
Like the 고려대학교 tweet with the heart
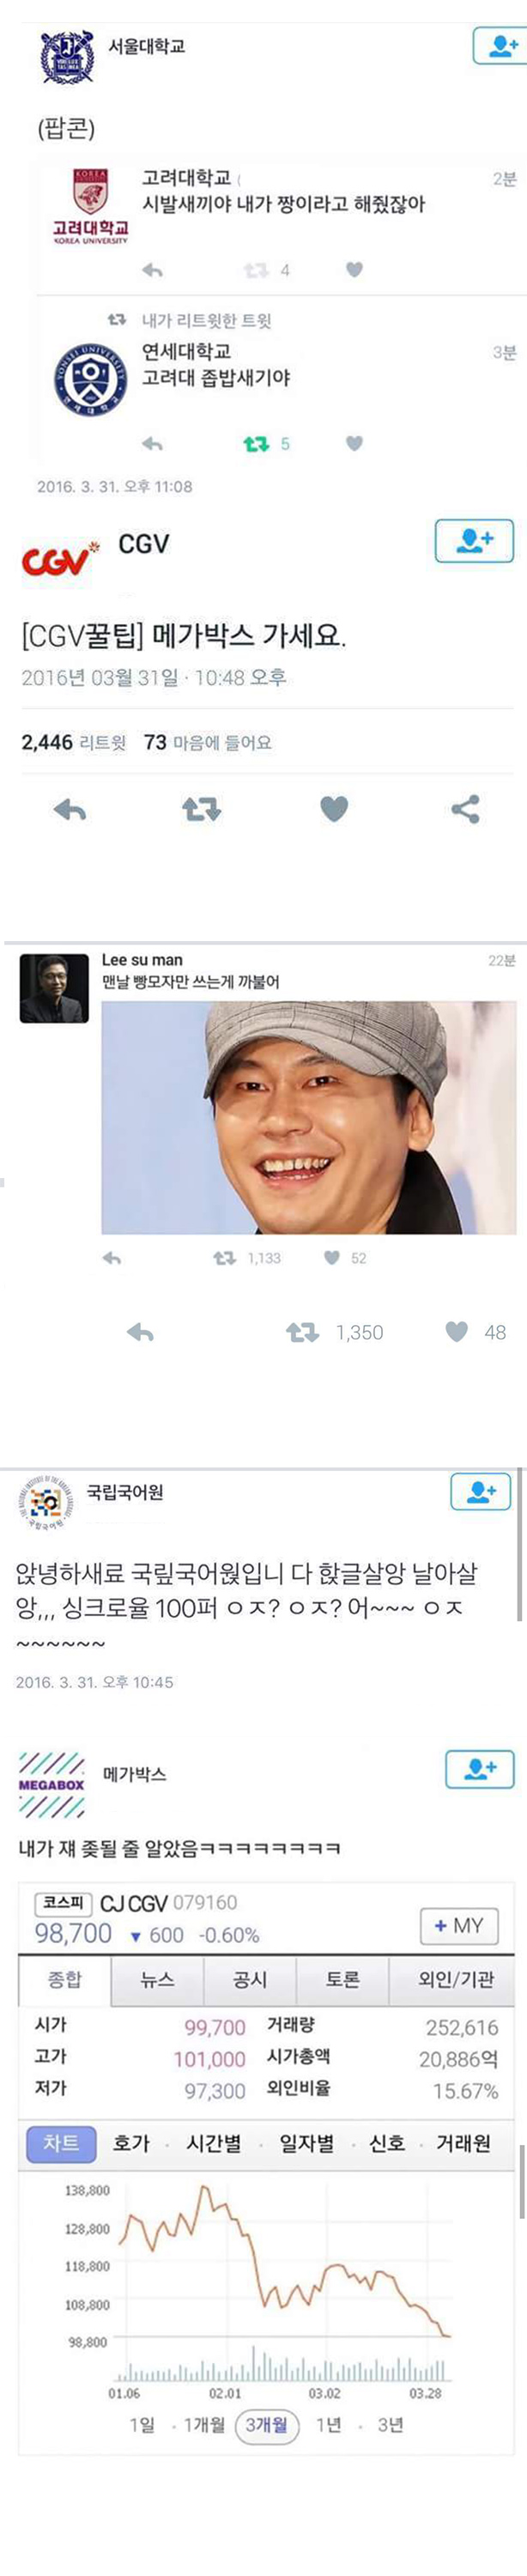[x=354, y=269]
